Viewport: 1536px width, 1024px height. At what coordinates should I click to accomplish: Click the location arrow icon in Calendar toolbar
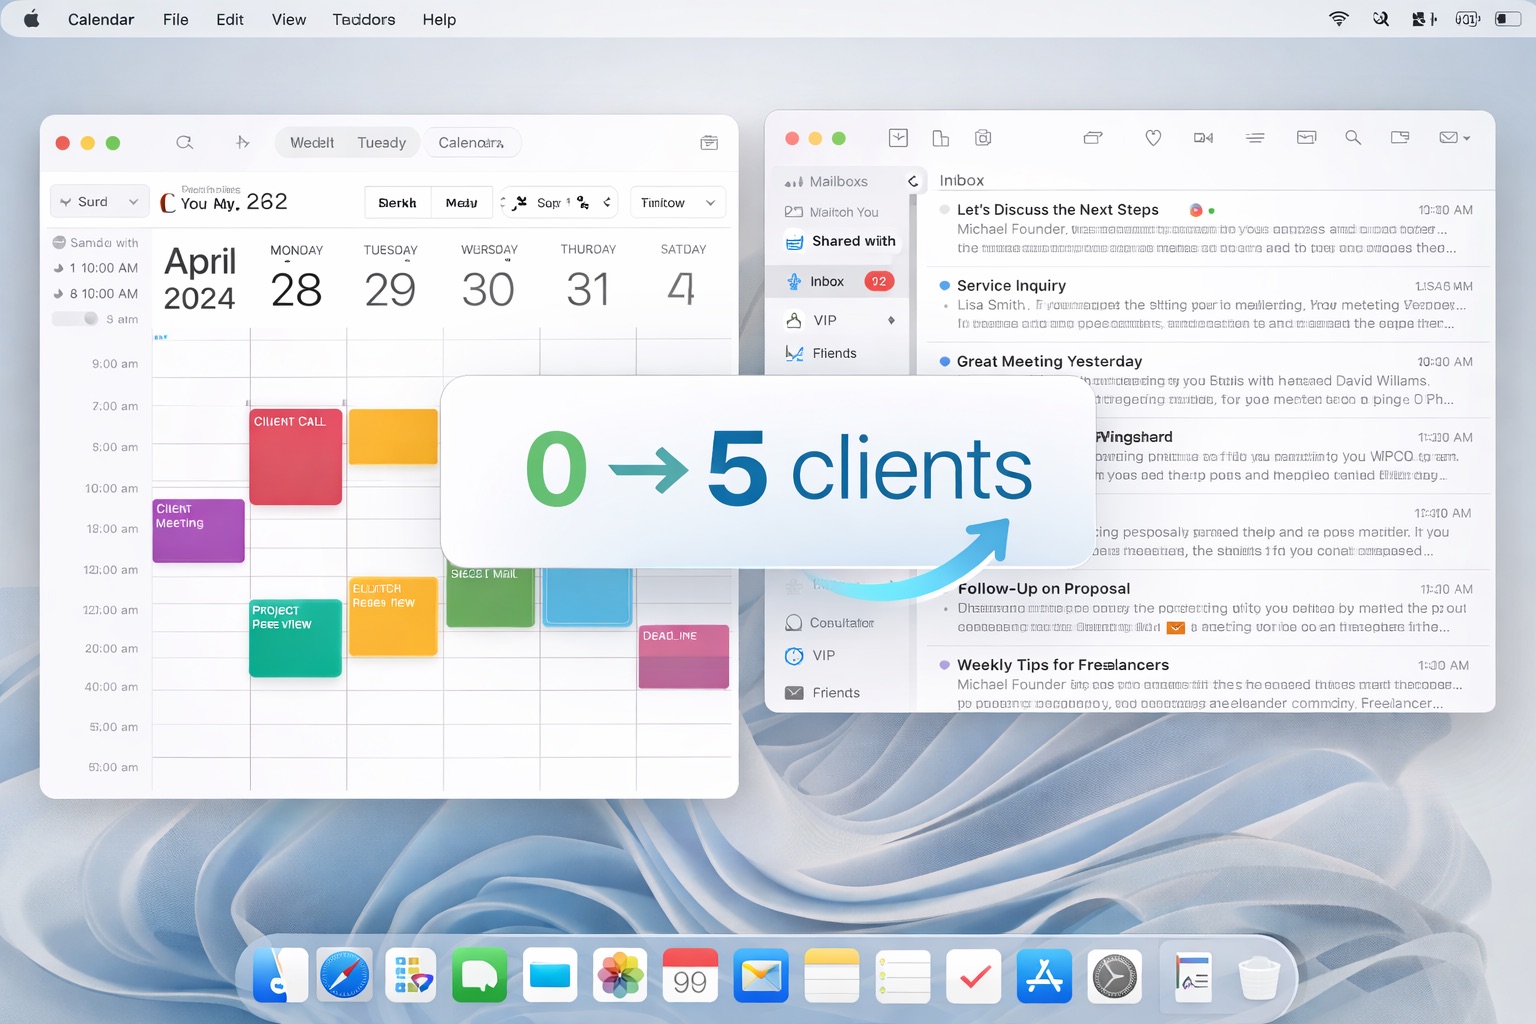[242, 142]
